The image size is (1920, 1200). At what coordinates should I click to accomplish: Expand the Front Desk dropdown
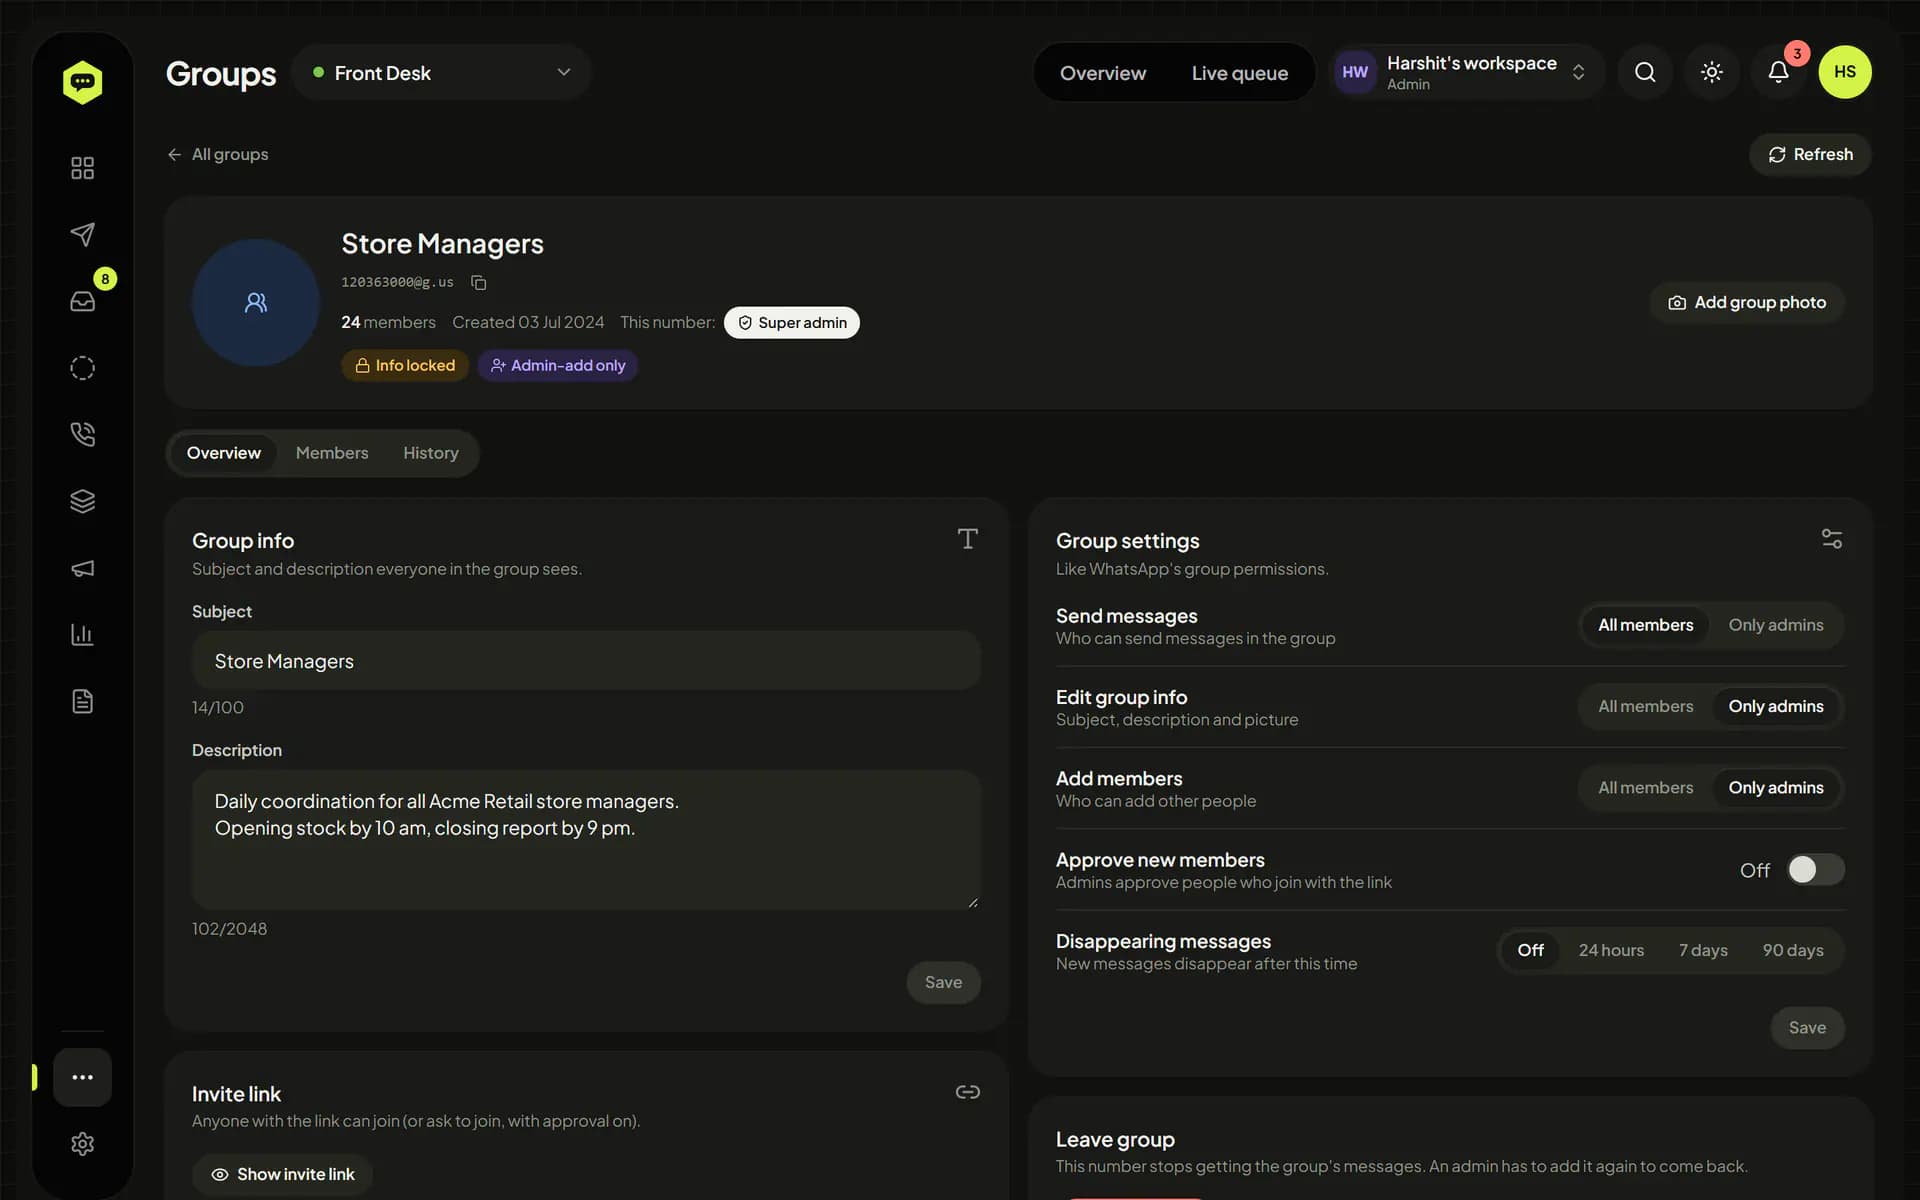[442, 72]
